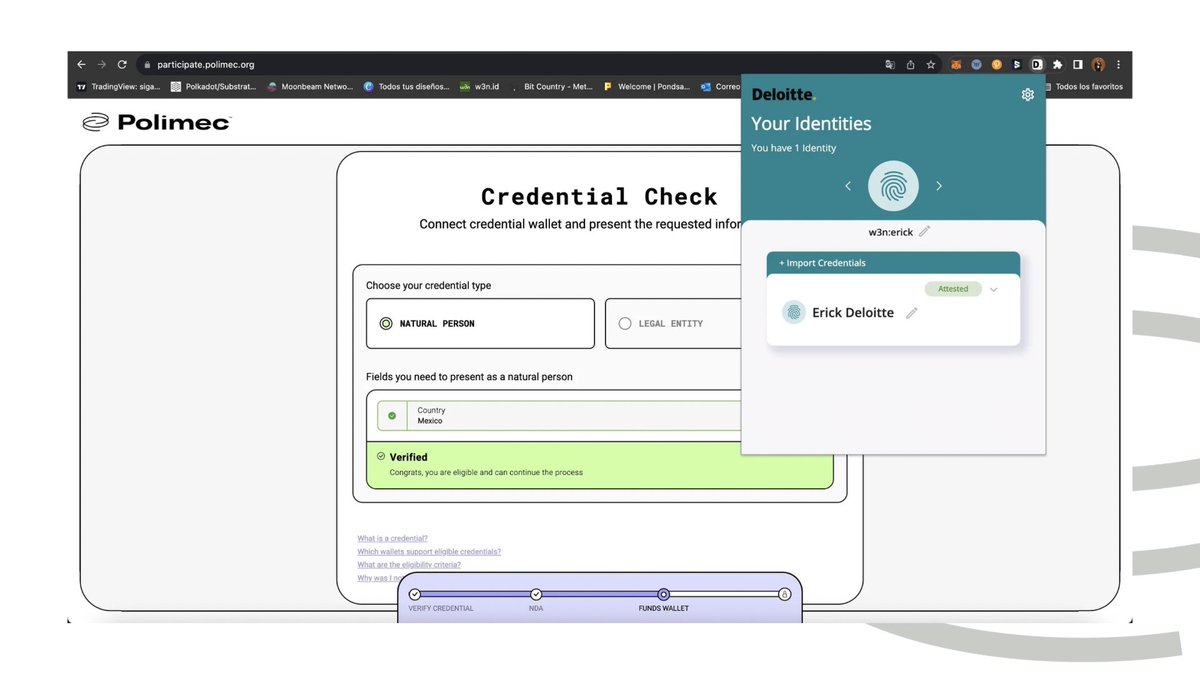The height and width of the screenshot is (675, 1200).
Task: Expand the Erick Deloitte credential chevron
Action: tap(993, 290)
